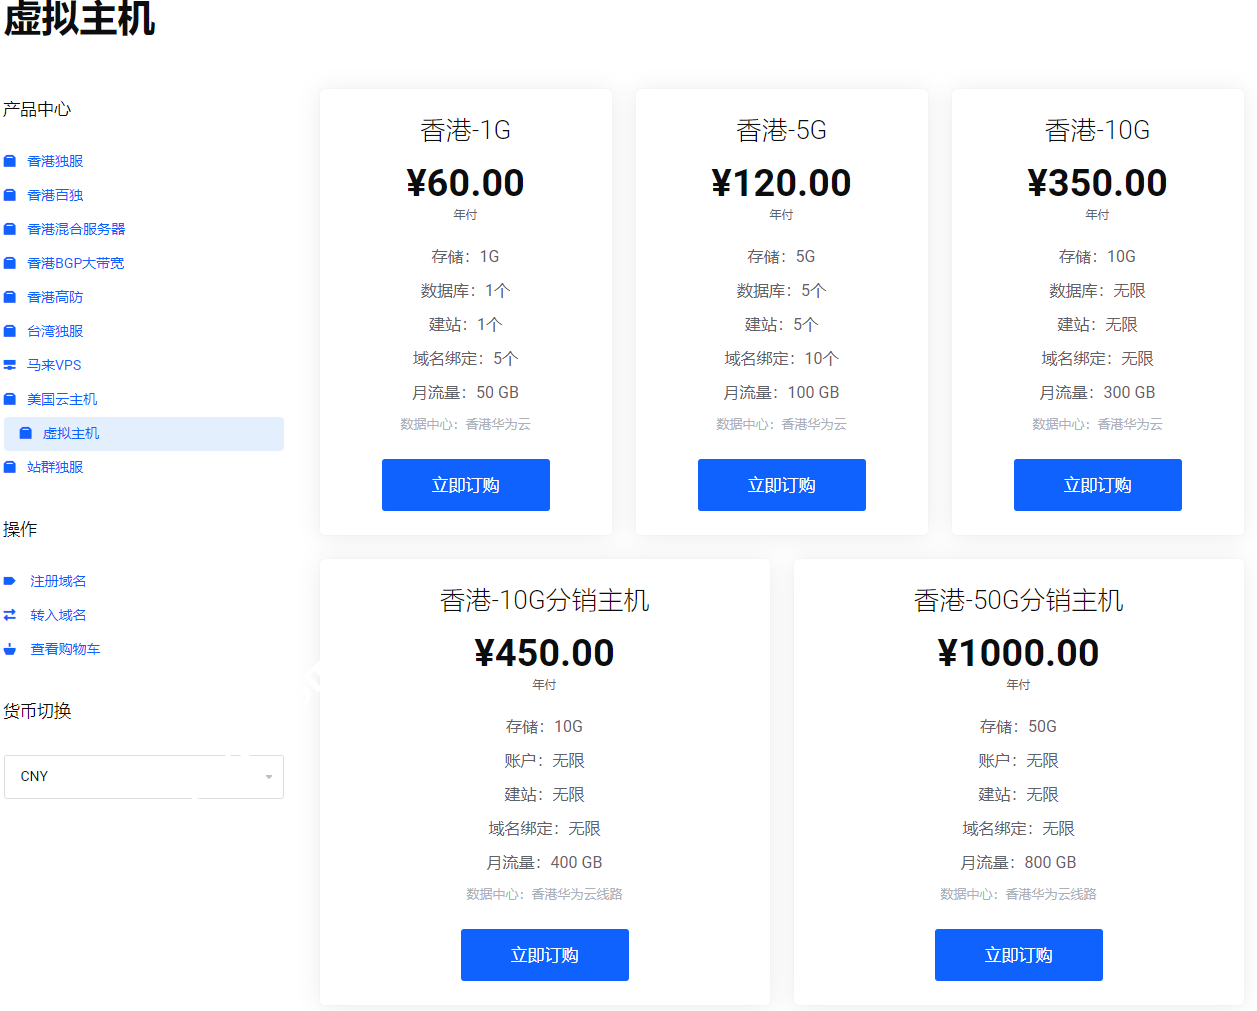Click the tag icon beside 注册域名
The image size is (1257, 1011).
[x=10, y=581]
